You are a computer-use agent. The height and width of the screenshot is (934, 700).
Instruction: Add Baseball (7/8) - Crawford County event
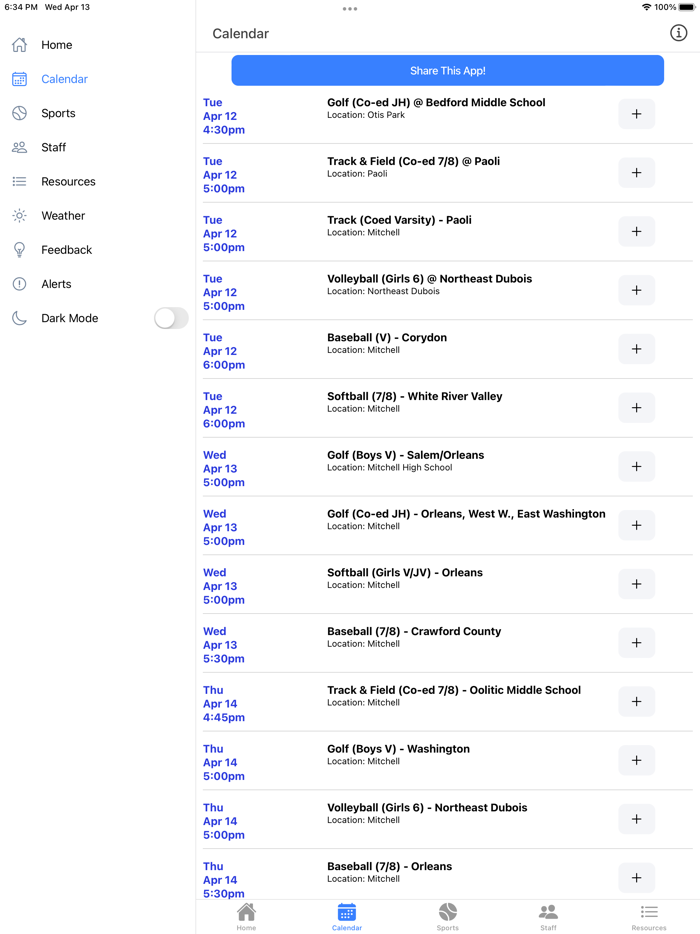636,643
